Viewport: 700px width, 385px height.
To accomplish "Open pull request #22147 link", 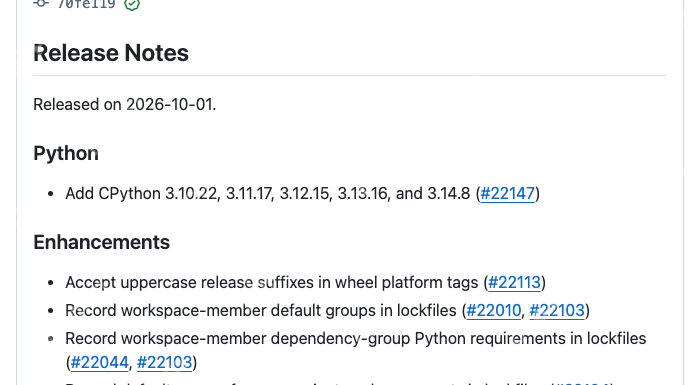I will pyautogui.click(x=507, y=194).
